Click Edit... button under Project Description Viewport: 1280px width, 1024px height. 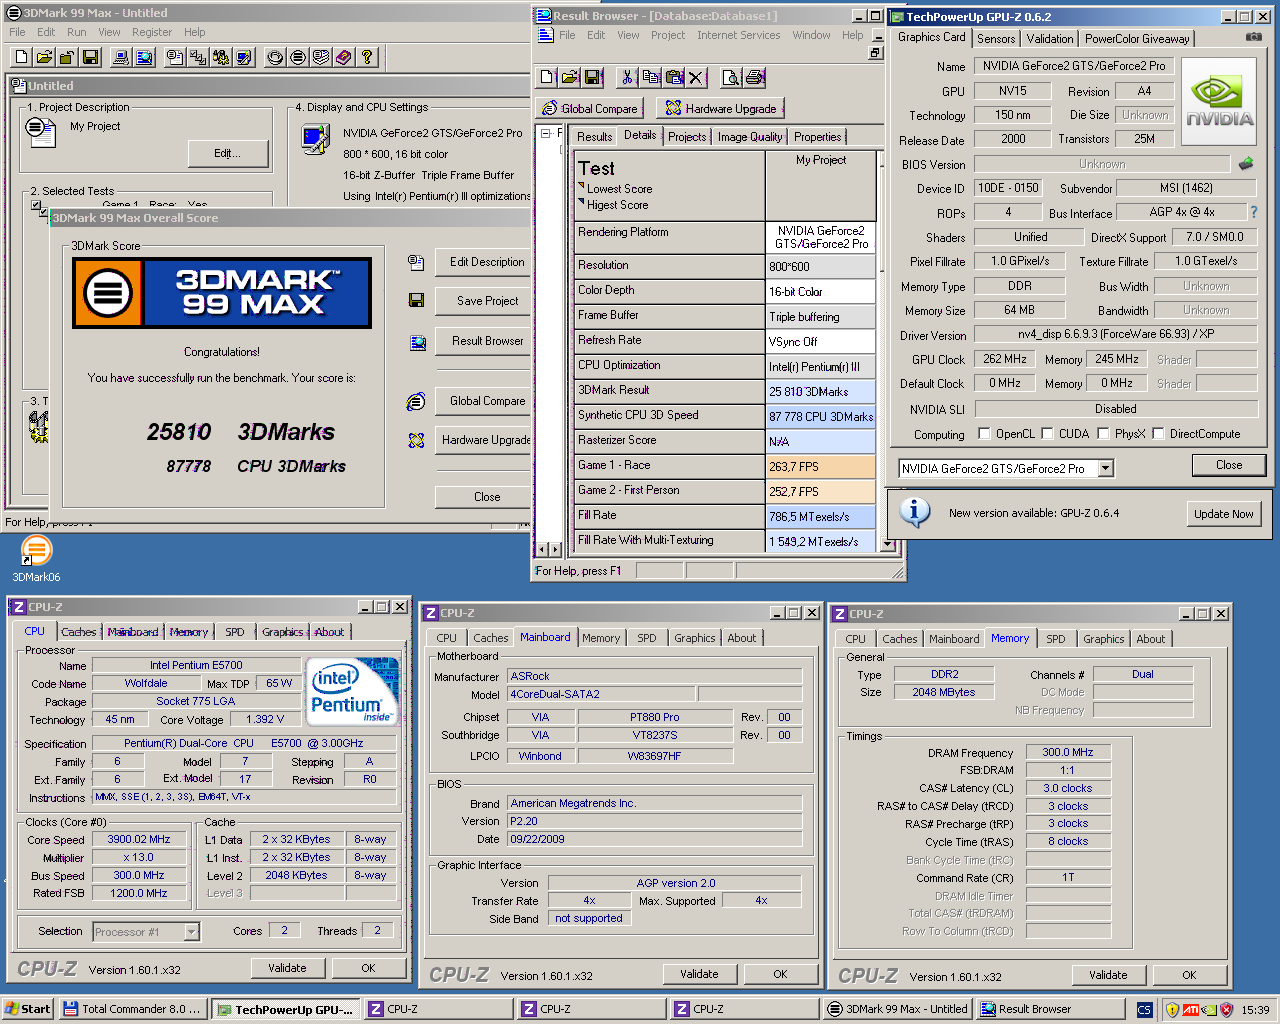(228, 153)
